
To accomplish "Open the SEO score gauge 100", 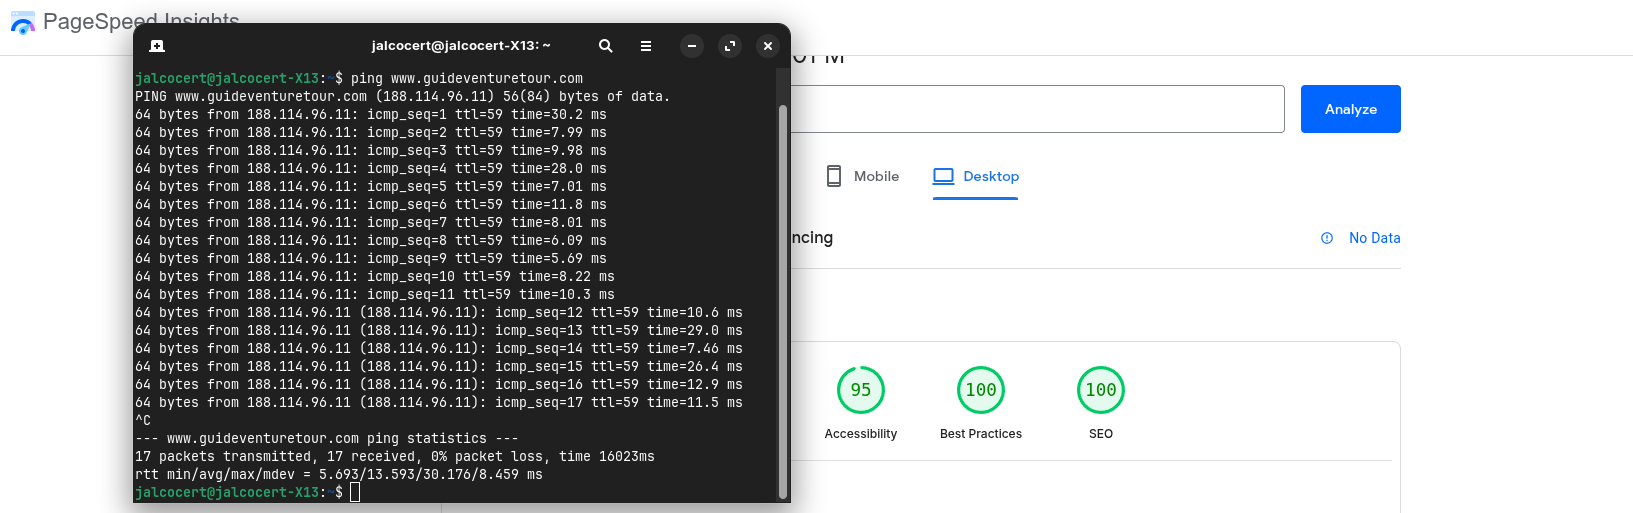I will click(1101, 390).
